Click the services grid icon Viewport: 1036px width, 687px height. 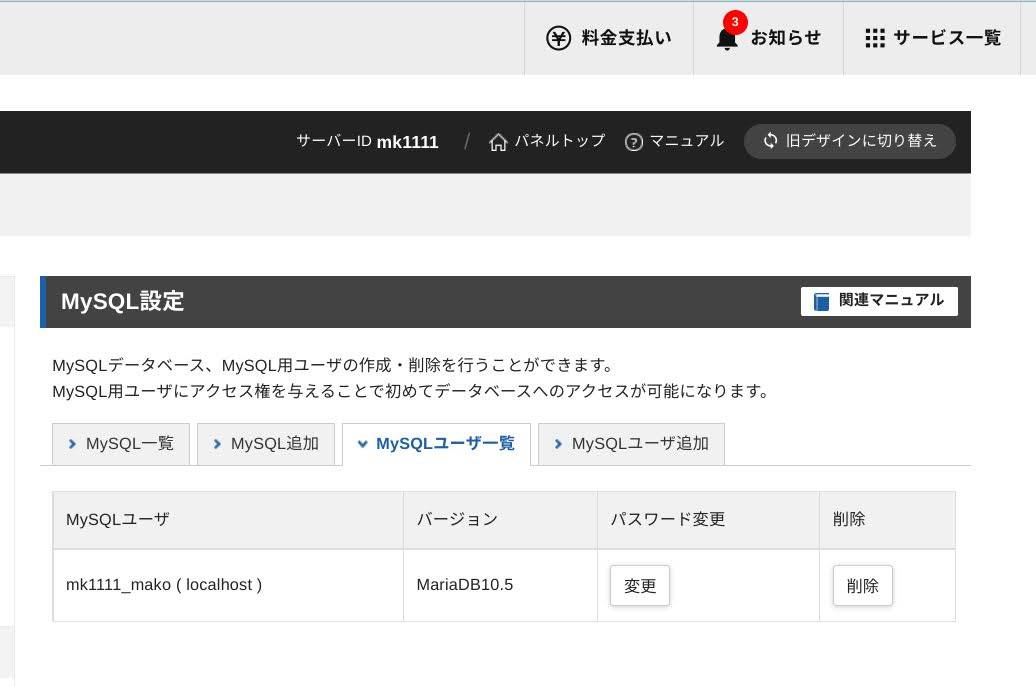coord(875,38)
